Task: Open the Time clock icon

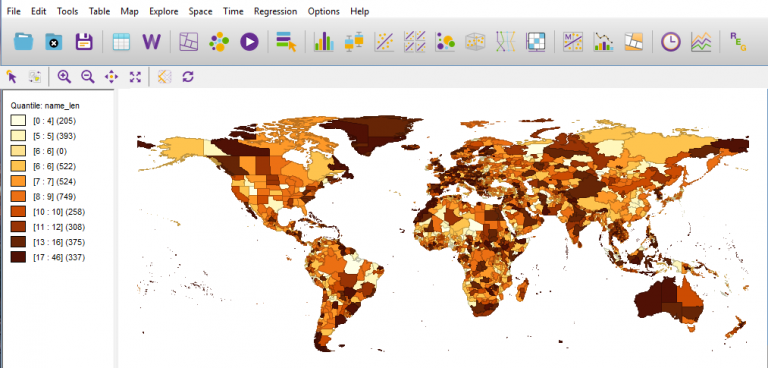Action: (671, 42)
